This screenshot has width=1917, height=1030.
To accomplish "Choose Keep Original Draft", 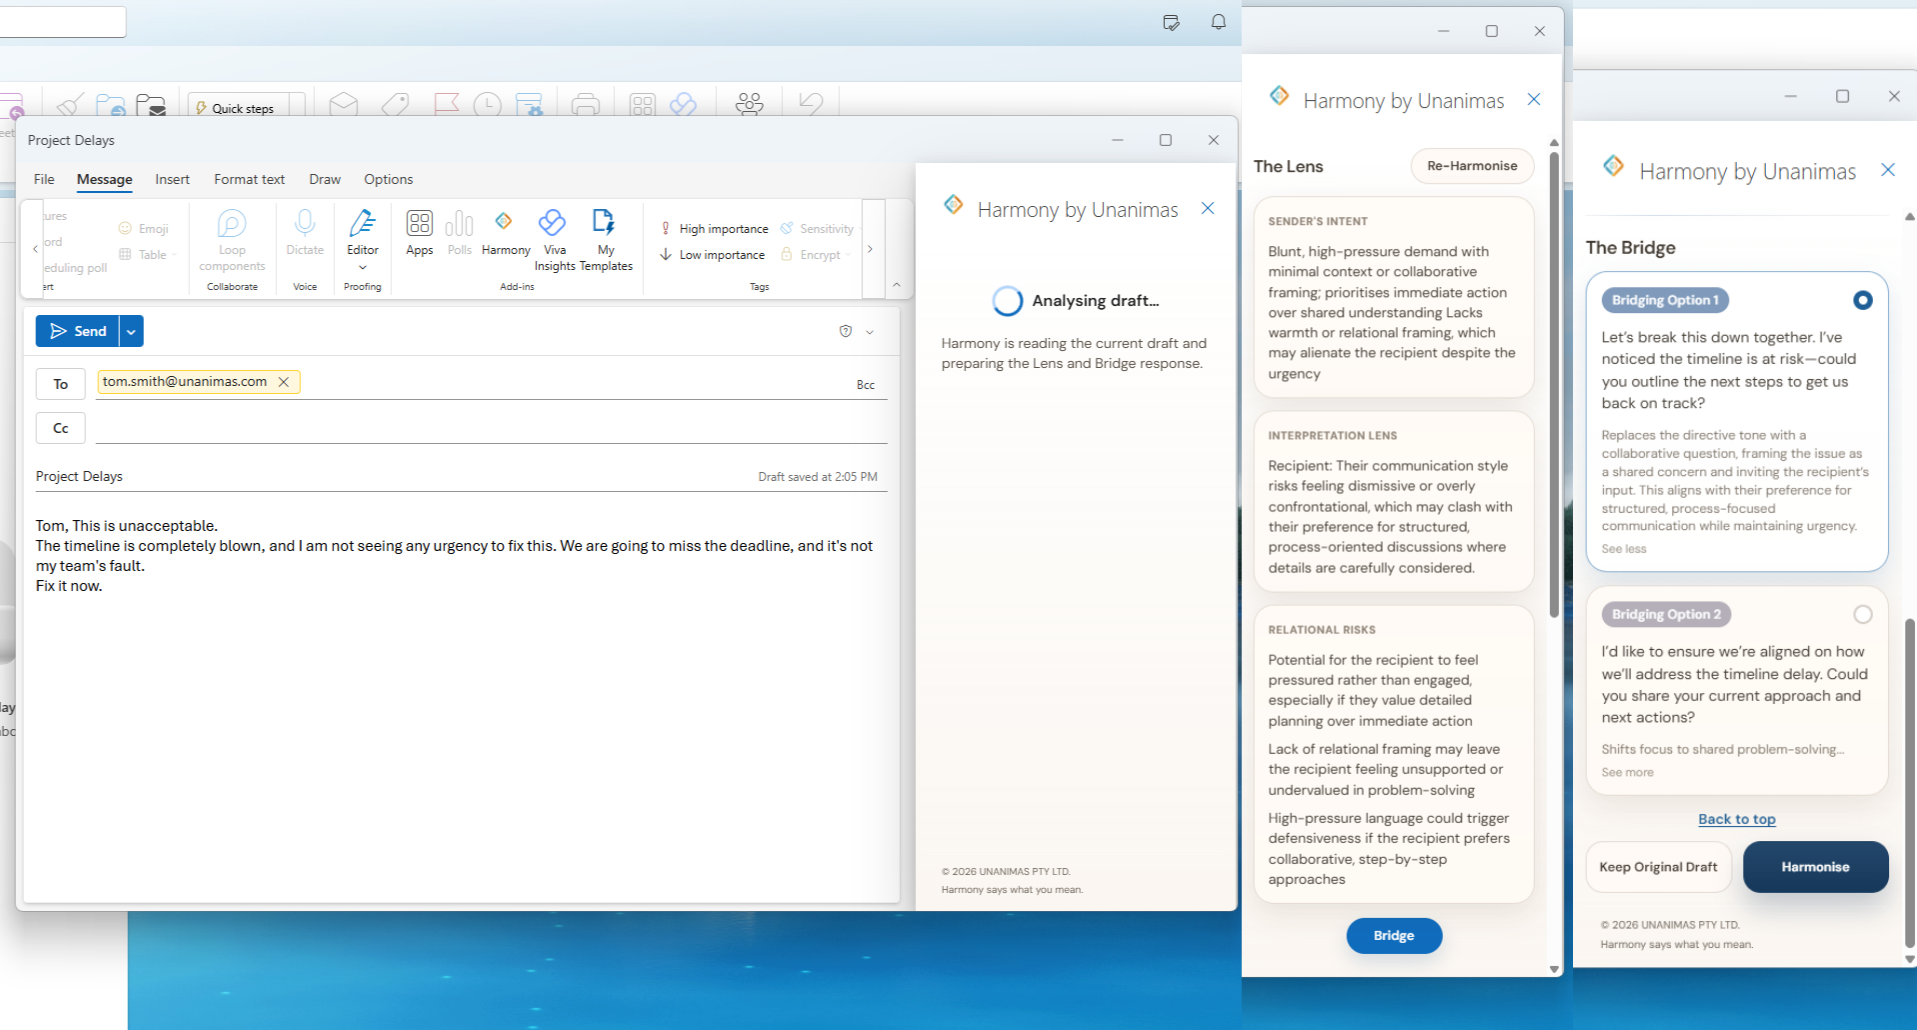I will click(1657, 866).
